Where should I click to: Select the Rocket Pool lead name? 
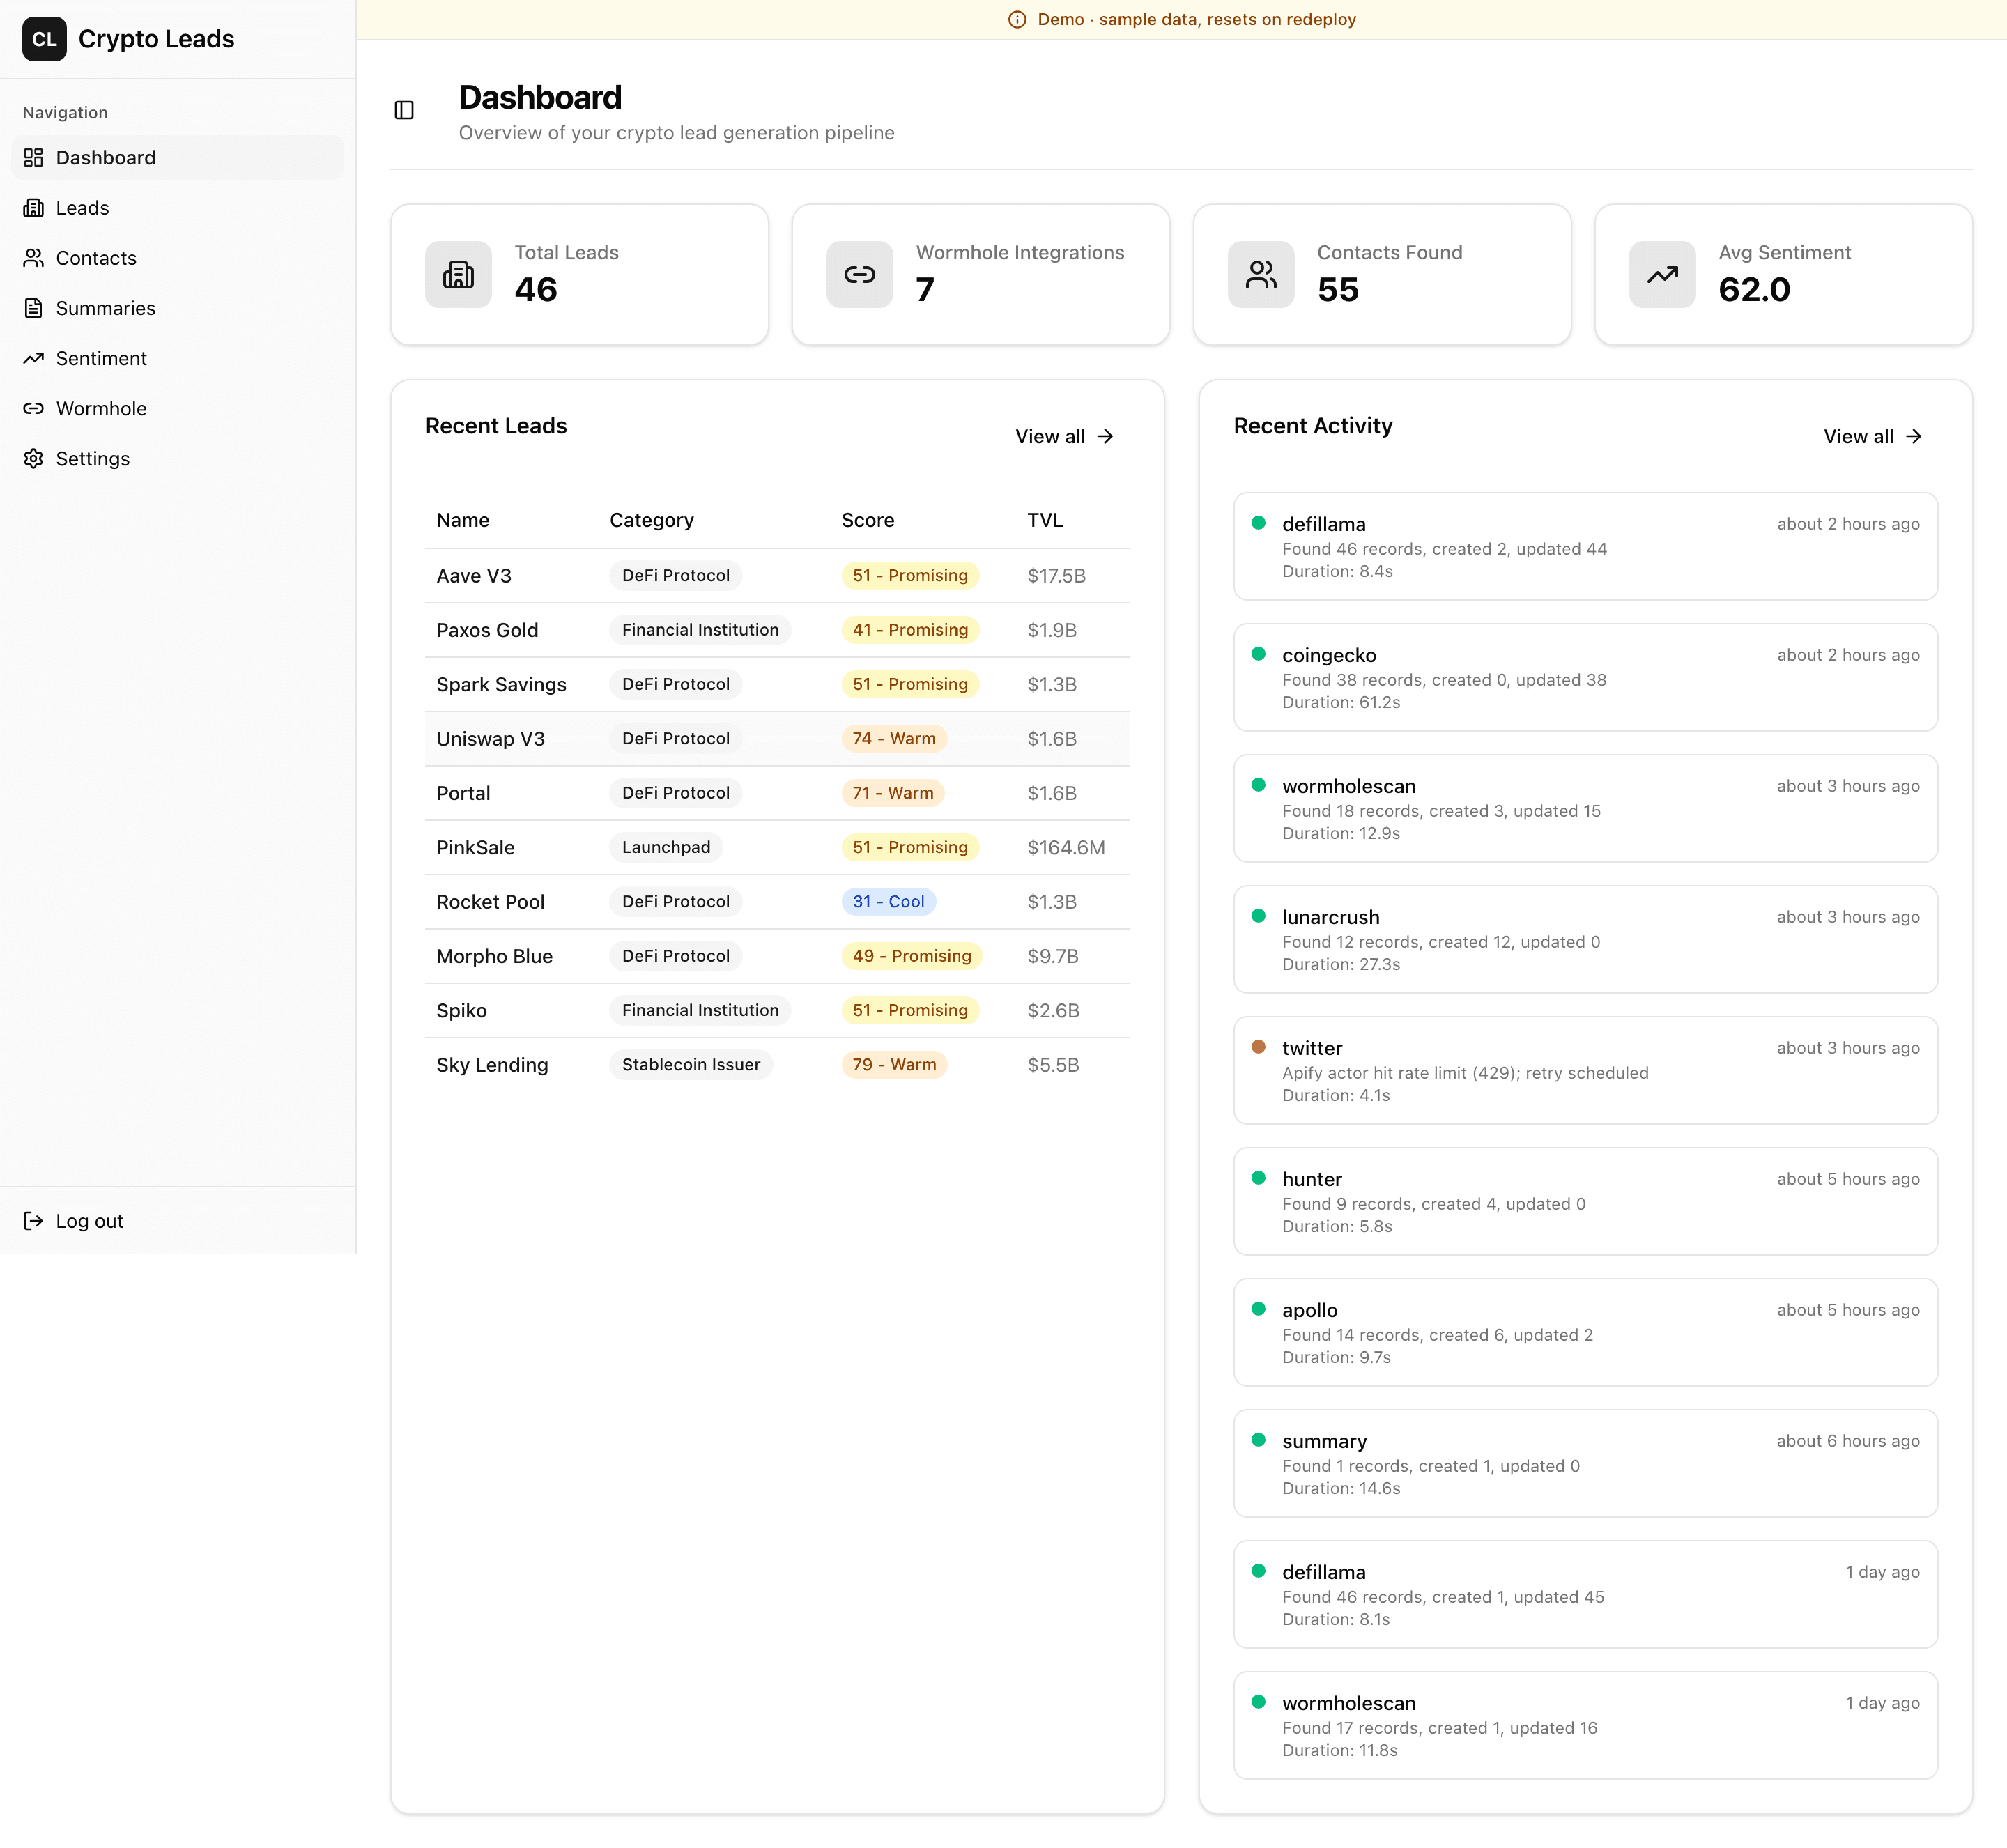pos(490,901)
